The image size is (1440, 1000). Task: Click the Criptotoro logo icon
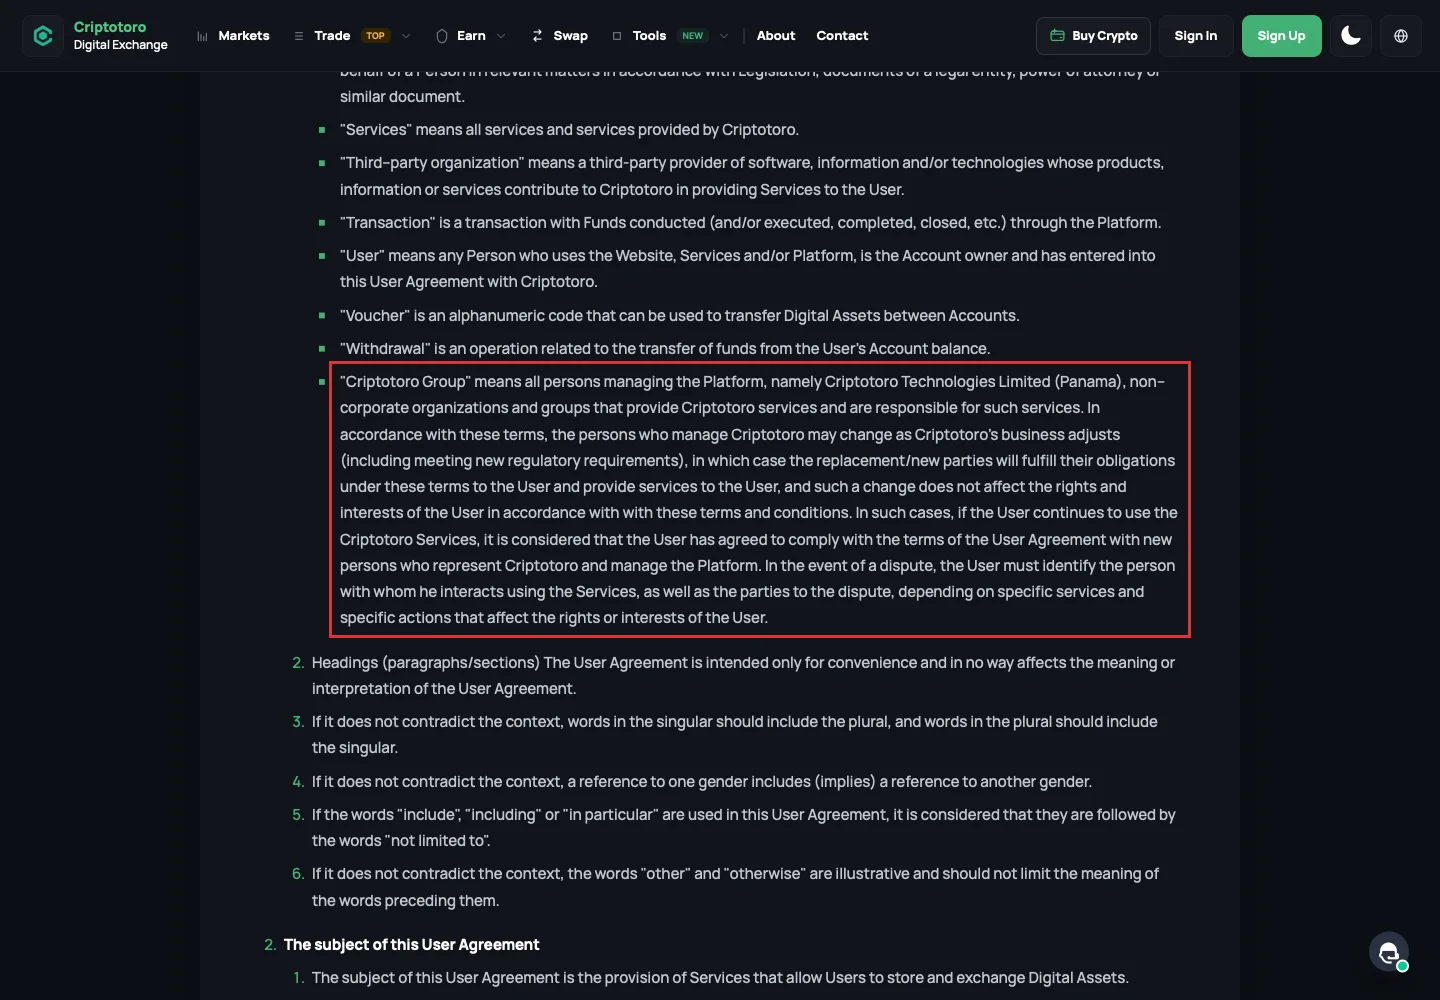(43, 36)
